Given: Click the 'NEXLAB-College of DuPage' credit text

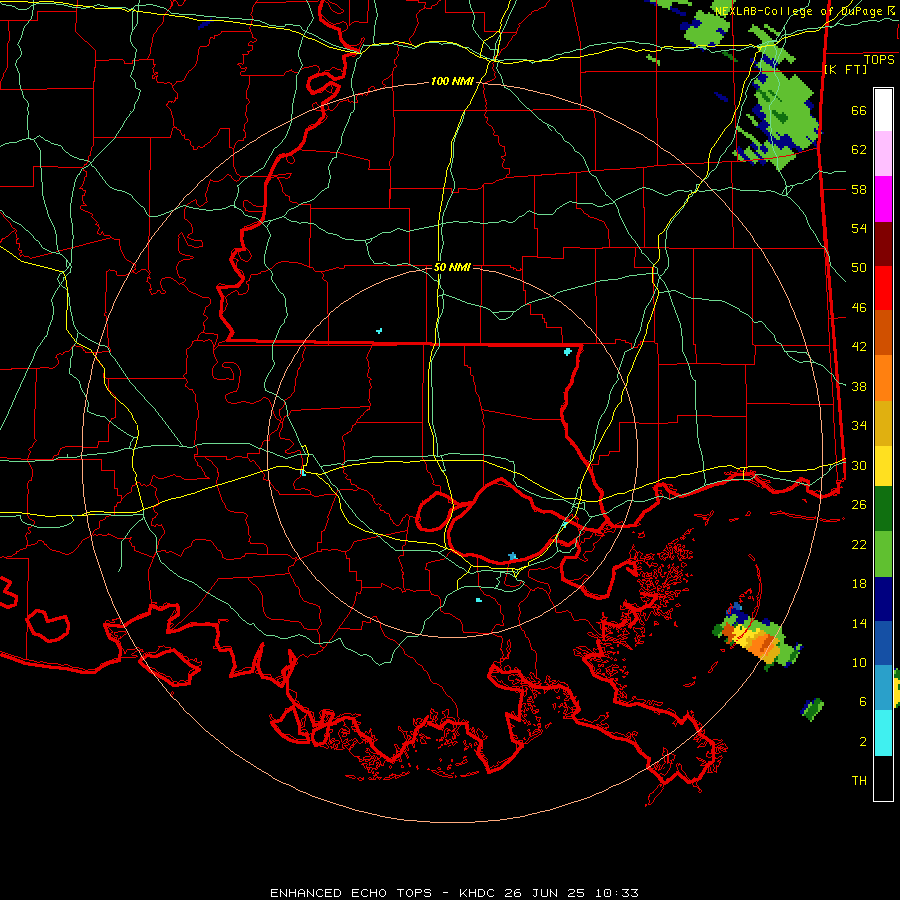Looking at the screenshot, I should tap(799, 11).
